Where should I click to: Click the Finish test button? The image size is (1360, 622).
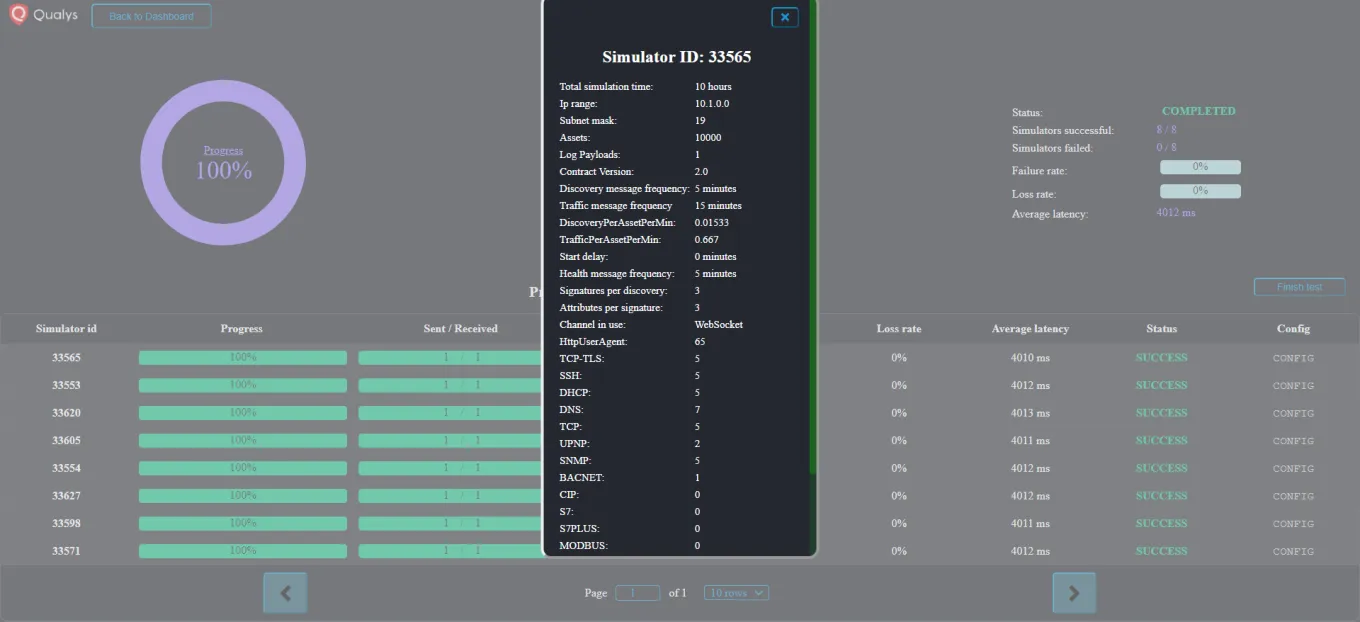(1299, 286)
